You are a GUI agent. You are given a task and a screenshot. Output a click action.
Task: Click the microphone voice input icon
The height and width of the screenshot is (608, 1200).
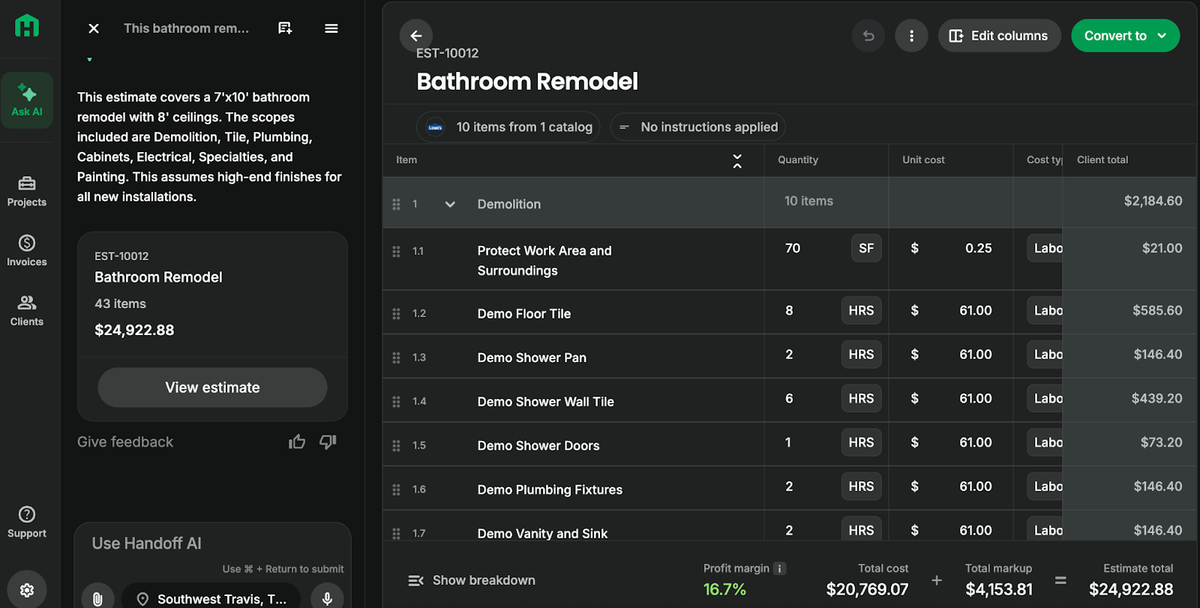[x=326, y=598]
